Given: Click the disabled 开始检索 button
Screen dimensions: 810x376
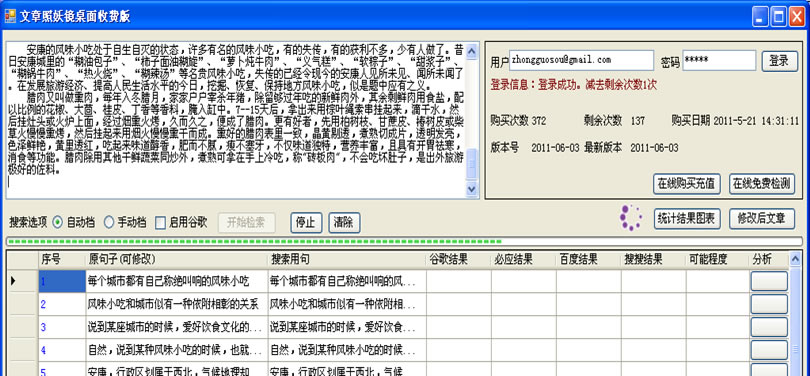Looking at the screenshot, I should coord(246,223).
